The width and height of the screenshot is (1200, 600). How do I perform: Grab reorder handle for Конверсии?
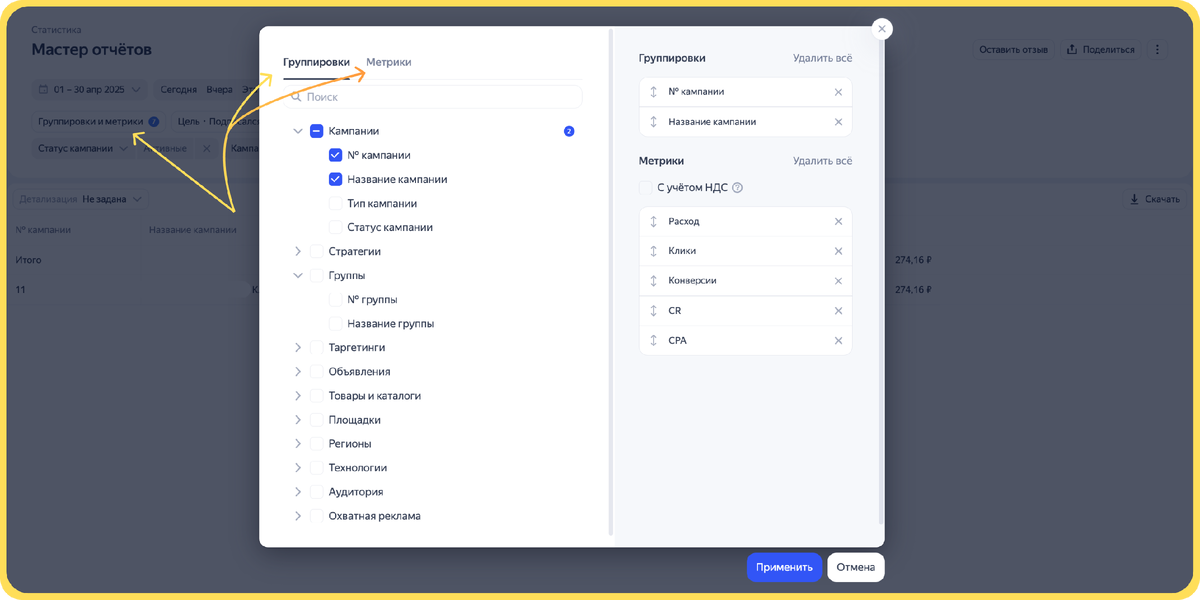tap(653, 281)
